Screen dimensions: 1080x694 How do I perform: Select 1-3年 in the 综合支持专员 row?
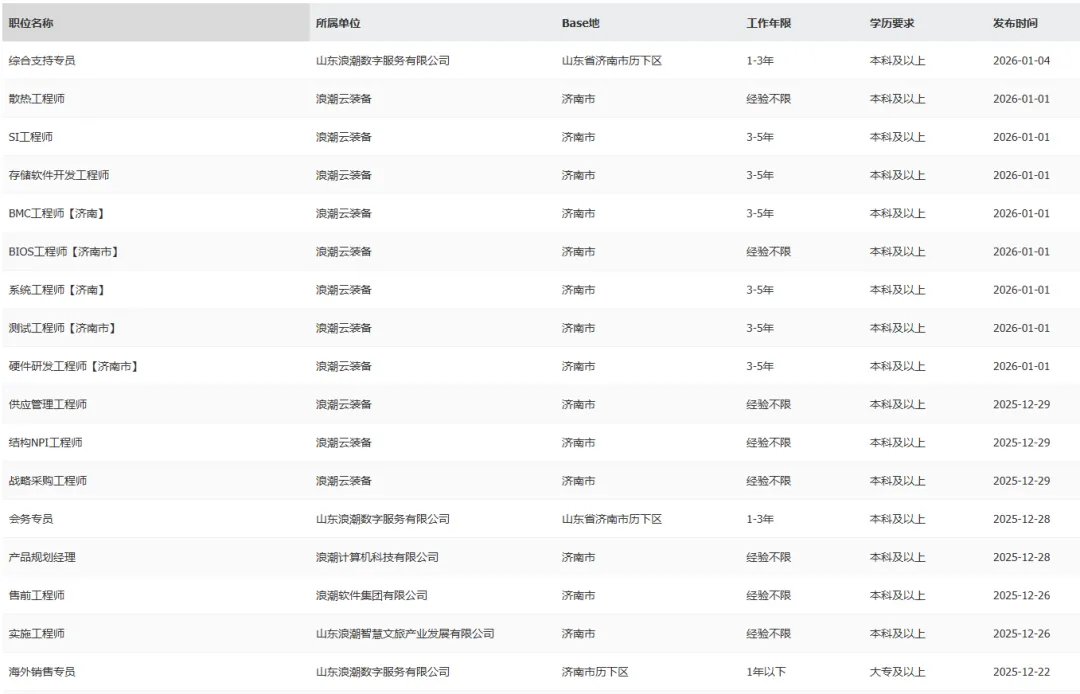coord(760,61)
